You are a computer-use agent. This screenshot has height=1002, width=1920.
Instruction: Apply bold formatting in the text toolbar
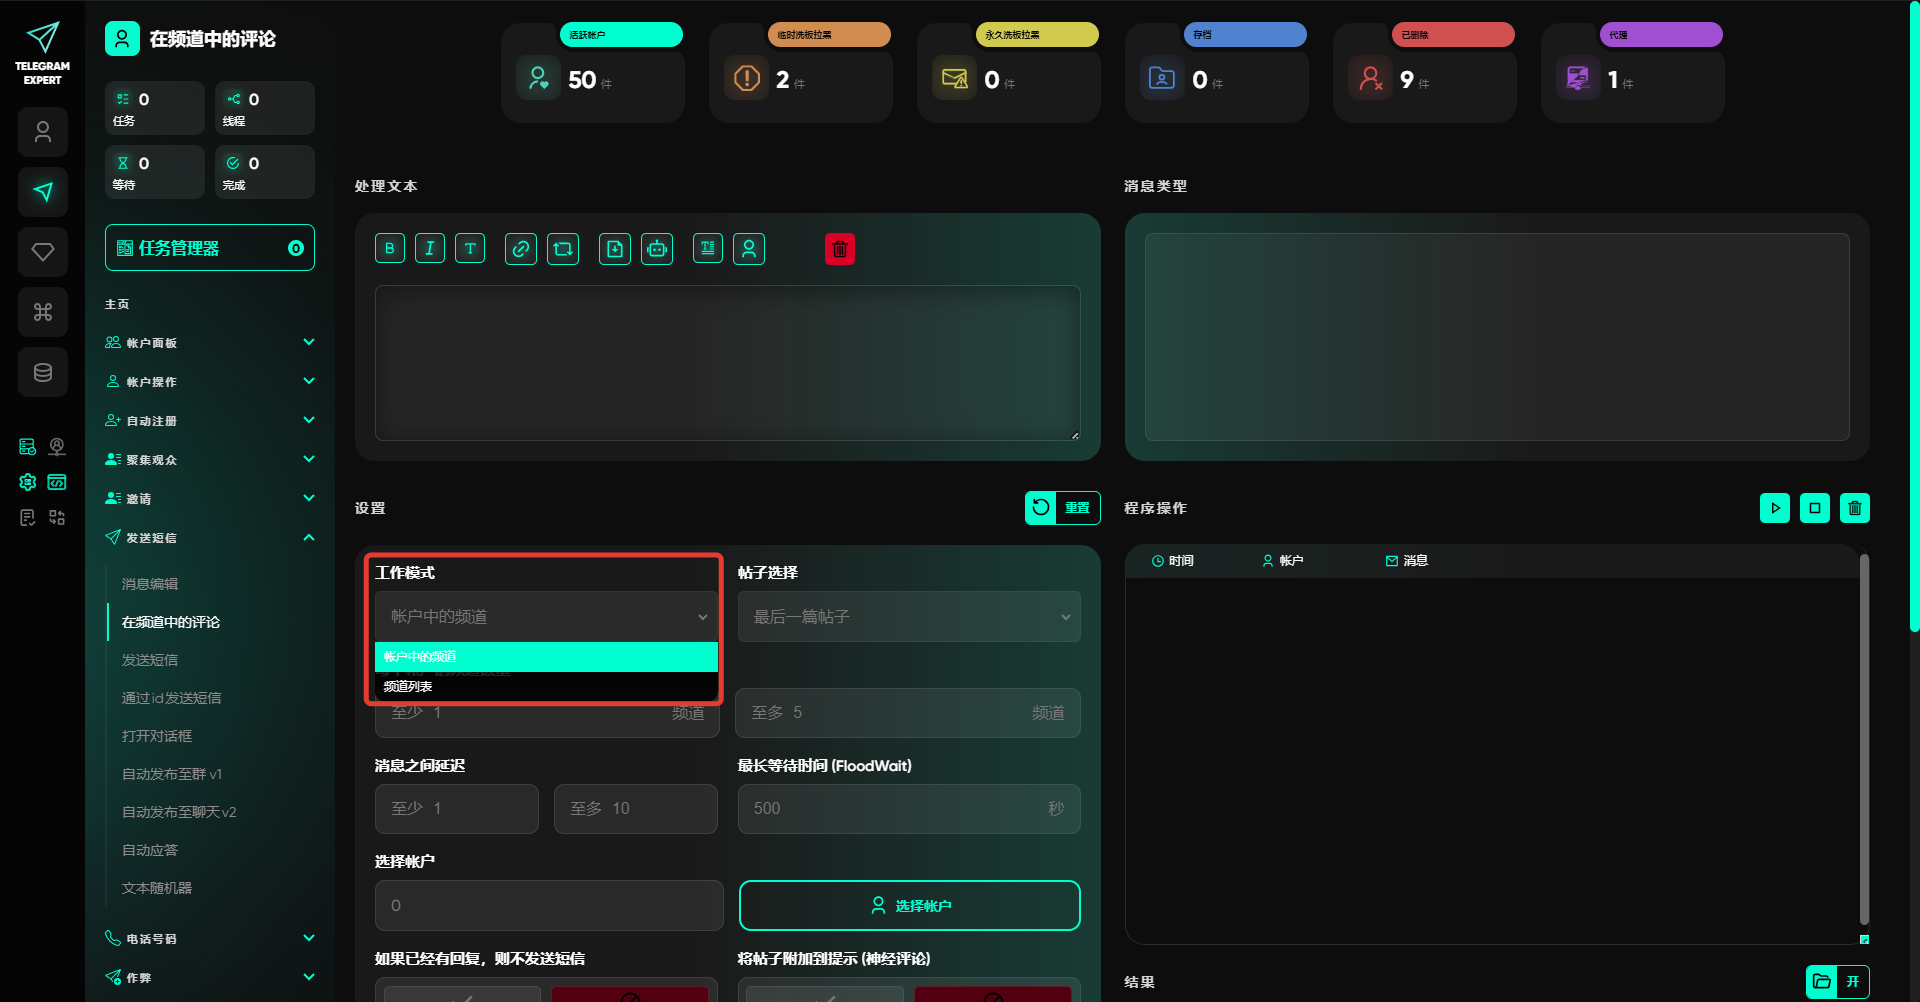pos(390,249)
